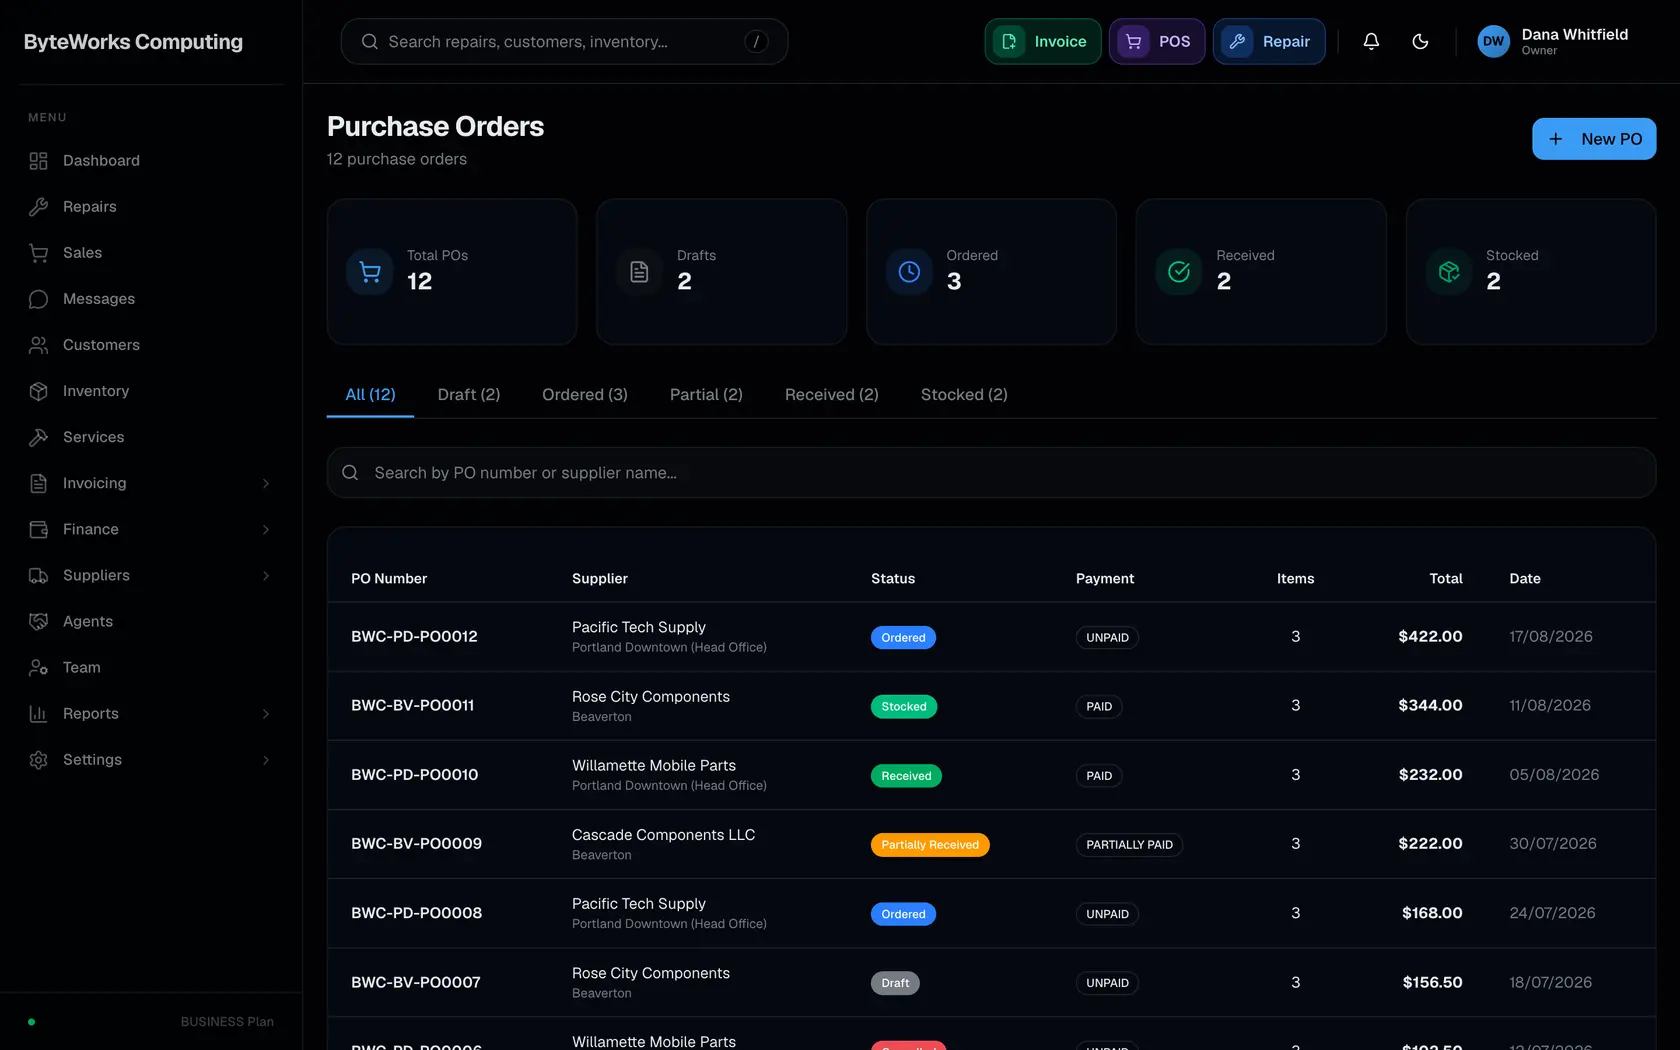Screen dimensions: 1680x1050
Task: Click the top search bar magnifier icon
Action: click(x=369, y=41)
